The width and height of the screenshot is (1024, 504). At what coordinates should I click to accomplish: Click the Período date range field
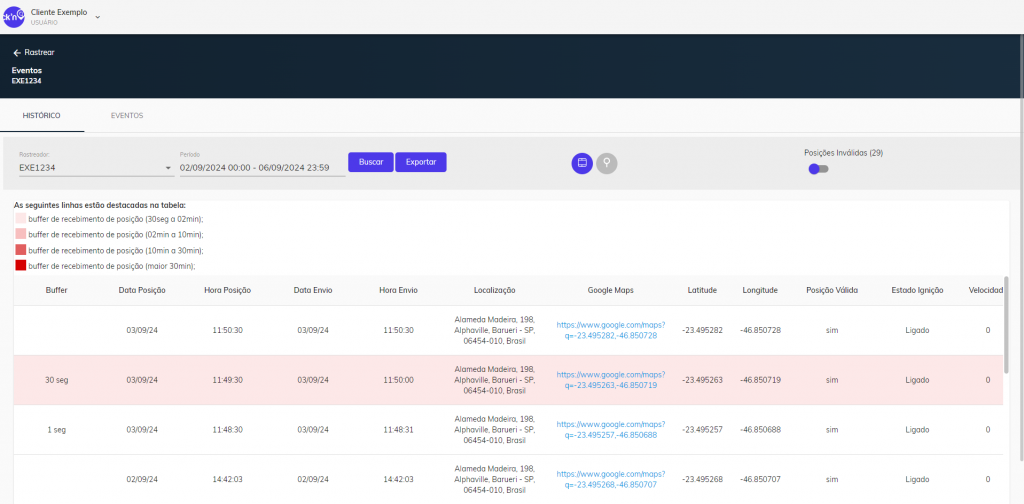[x=262, y=168]
